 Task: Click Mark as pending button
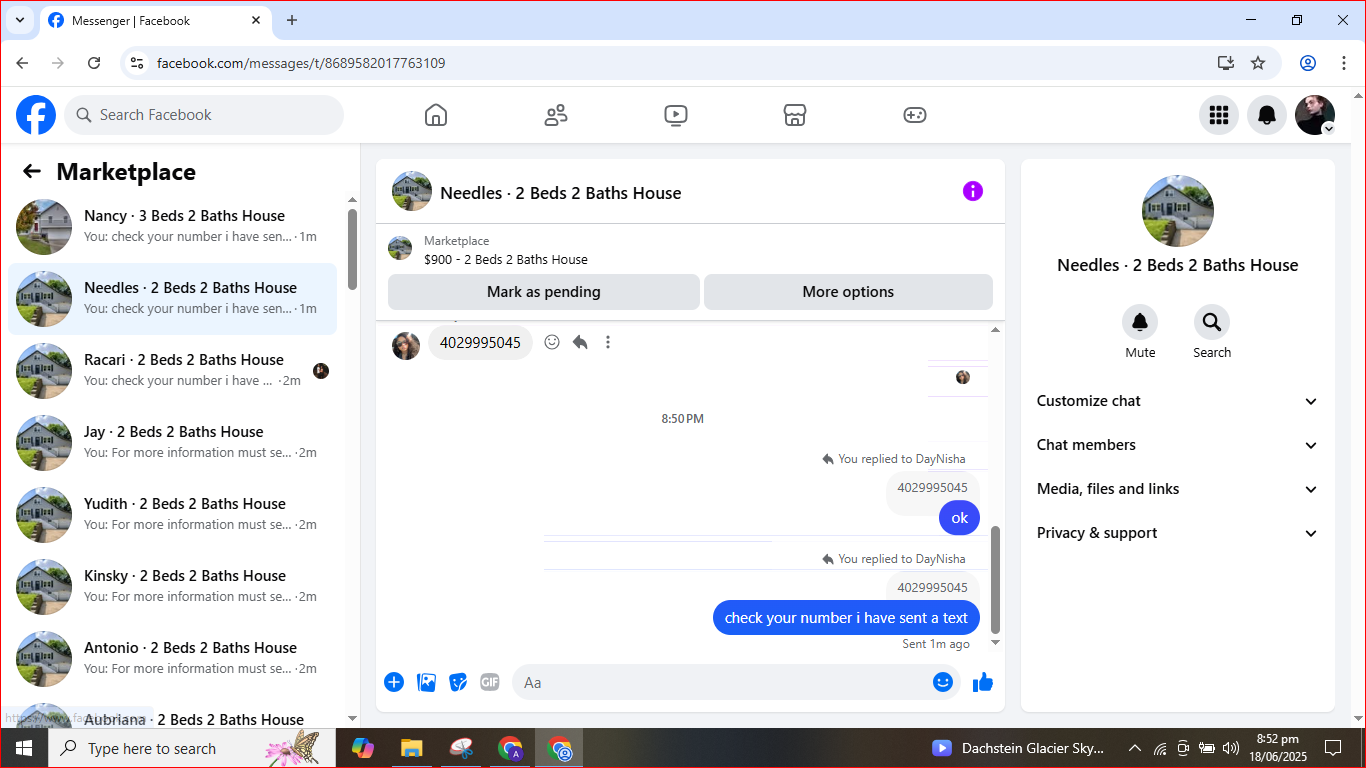[x=544, y=292]
